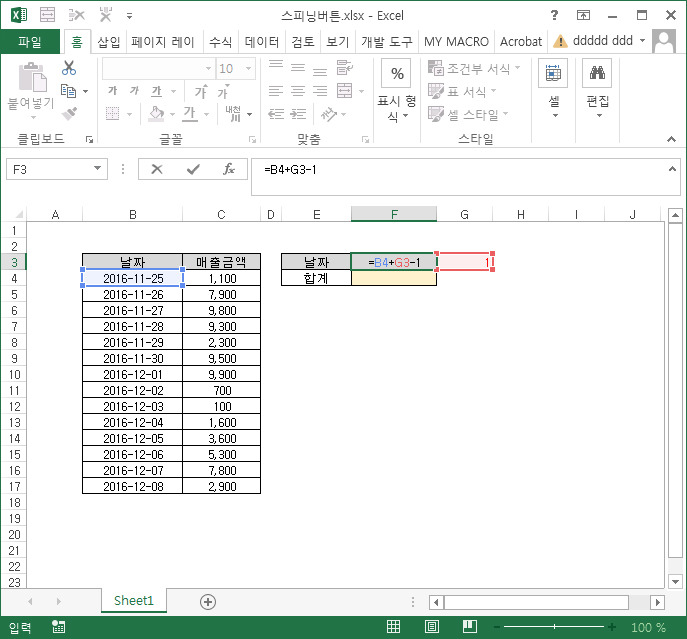
Task: Switch to the 삽입 (Insert) tab
Action: coord(108,42)
